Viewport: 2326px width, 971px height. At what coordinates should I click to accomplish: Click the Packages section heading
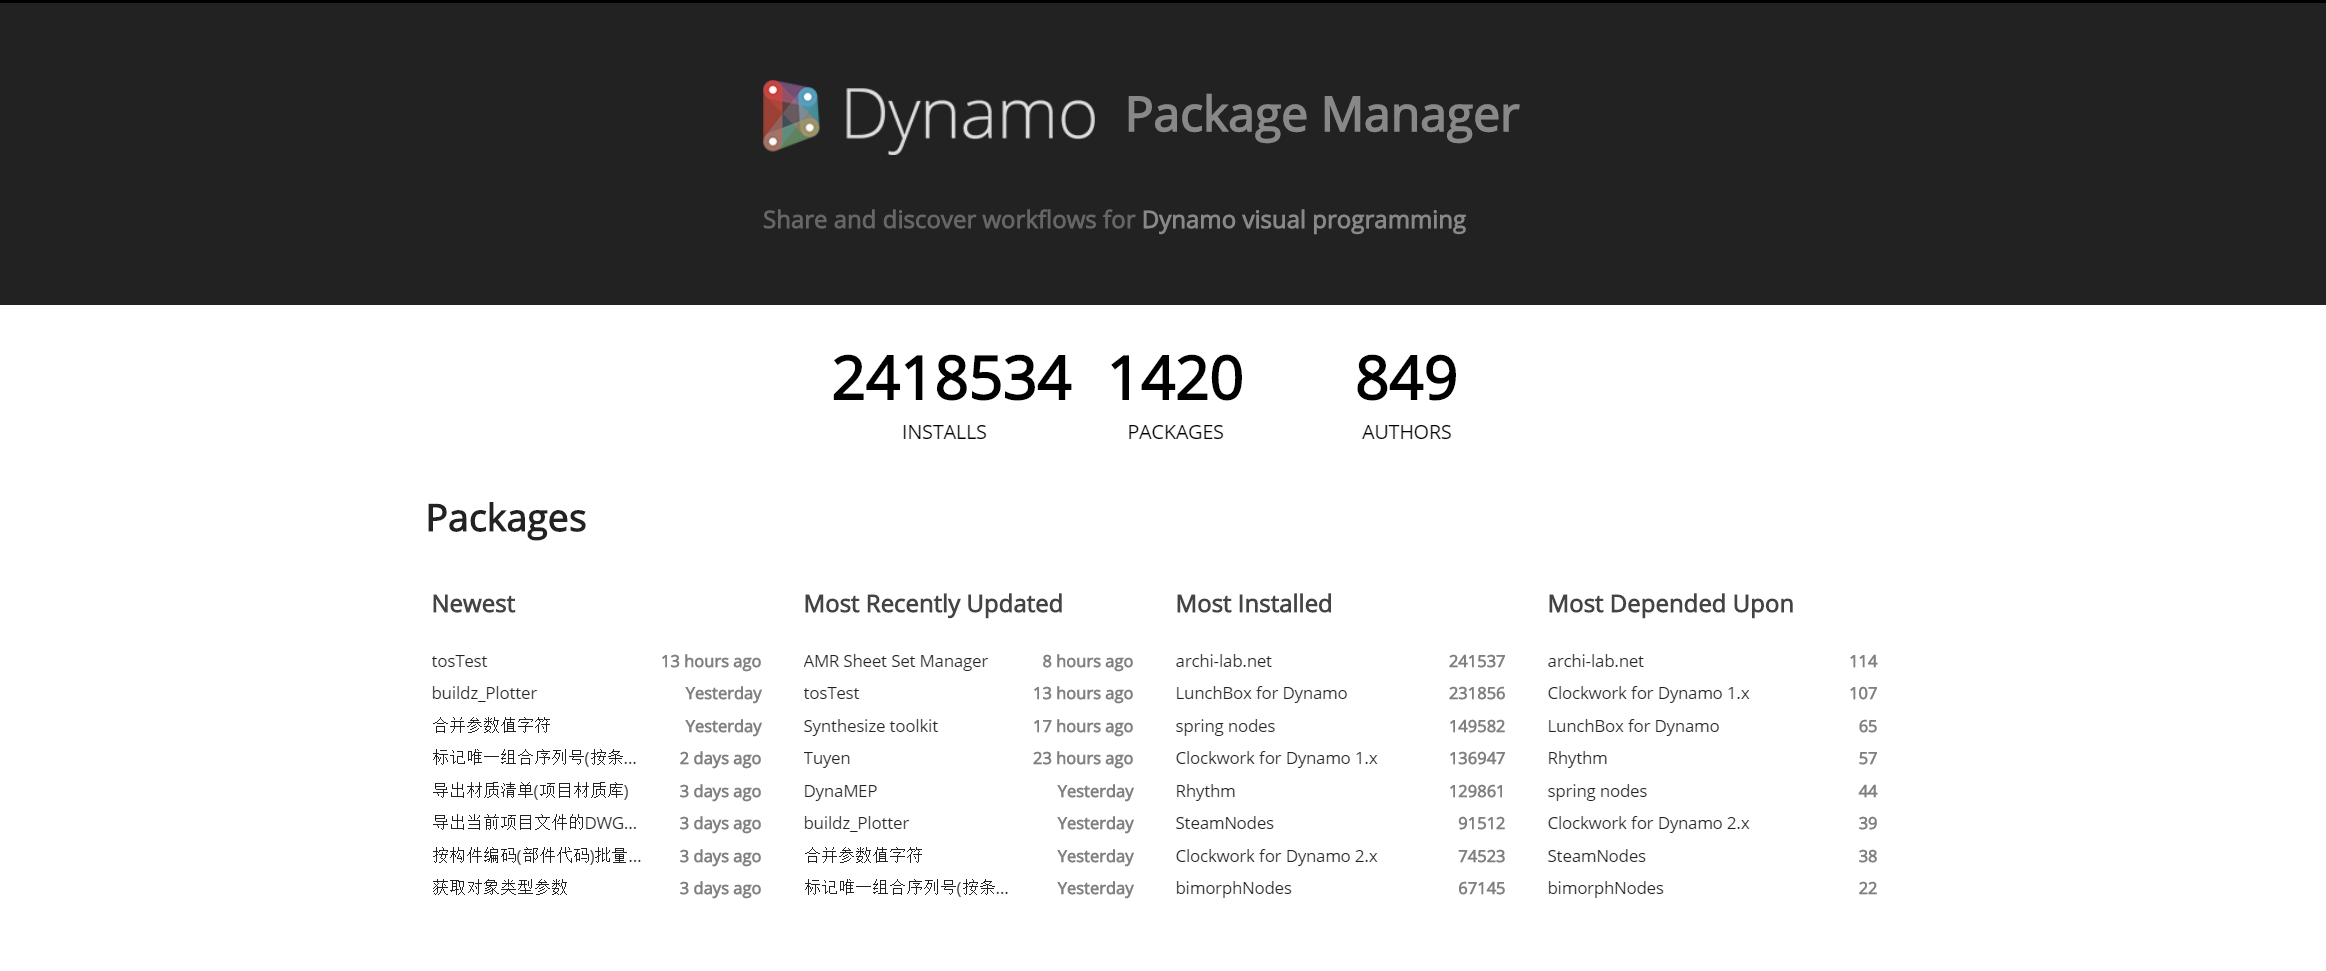[x=506, y=519]
